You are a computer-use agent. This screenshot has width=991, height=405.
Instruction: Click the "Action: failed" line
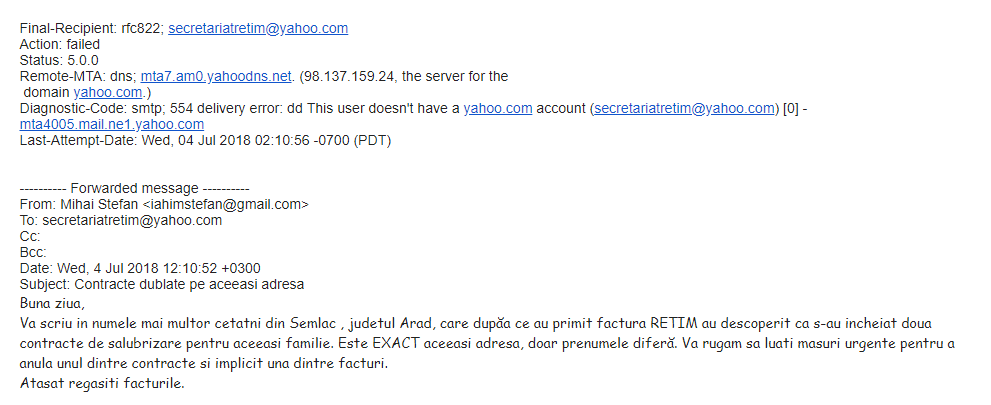60,44
